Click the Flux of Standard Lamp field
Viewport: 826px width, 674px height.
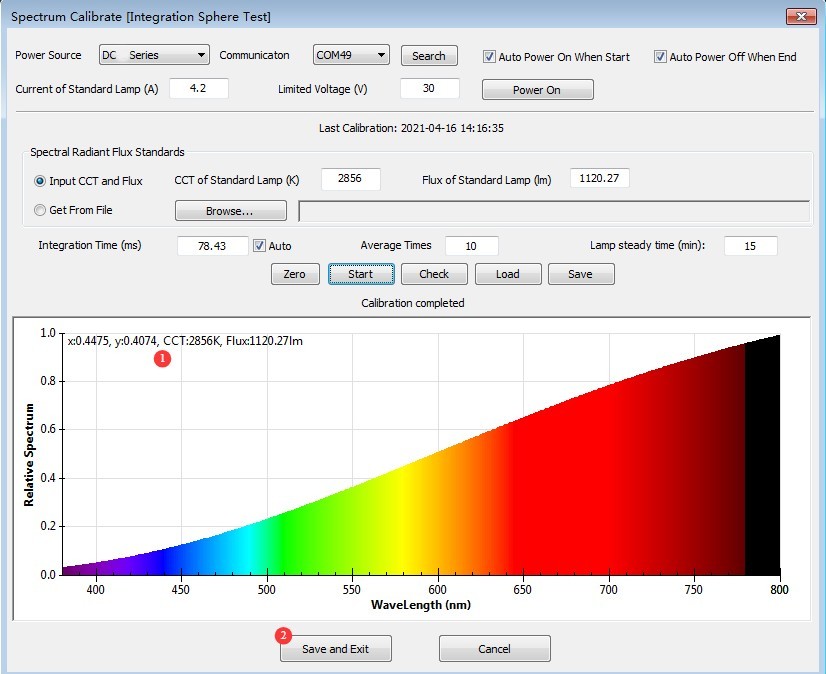point(599,178)
